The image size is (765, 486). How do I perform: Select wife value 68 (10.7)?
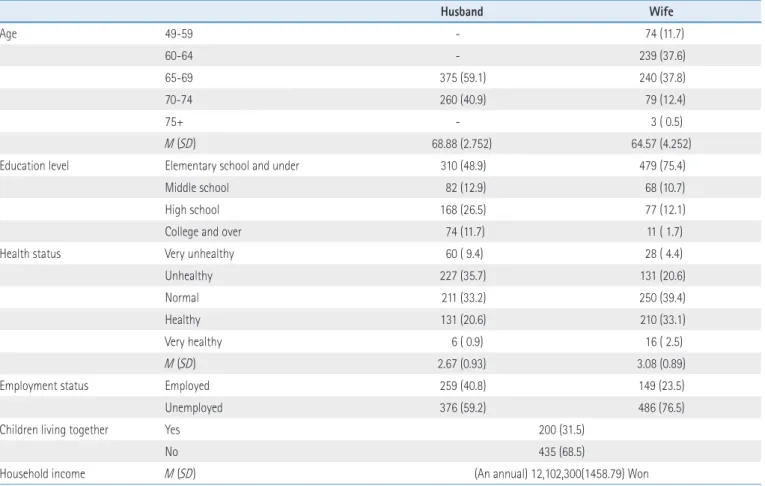click(664, 187)
